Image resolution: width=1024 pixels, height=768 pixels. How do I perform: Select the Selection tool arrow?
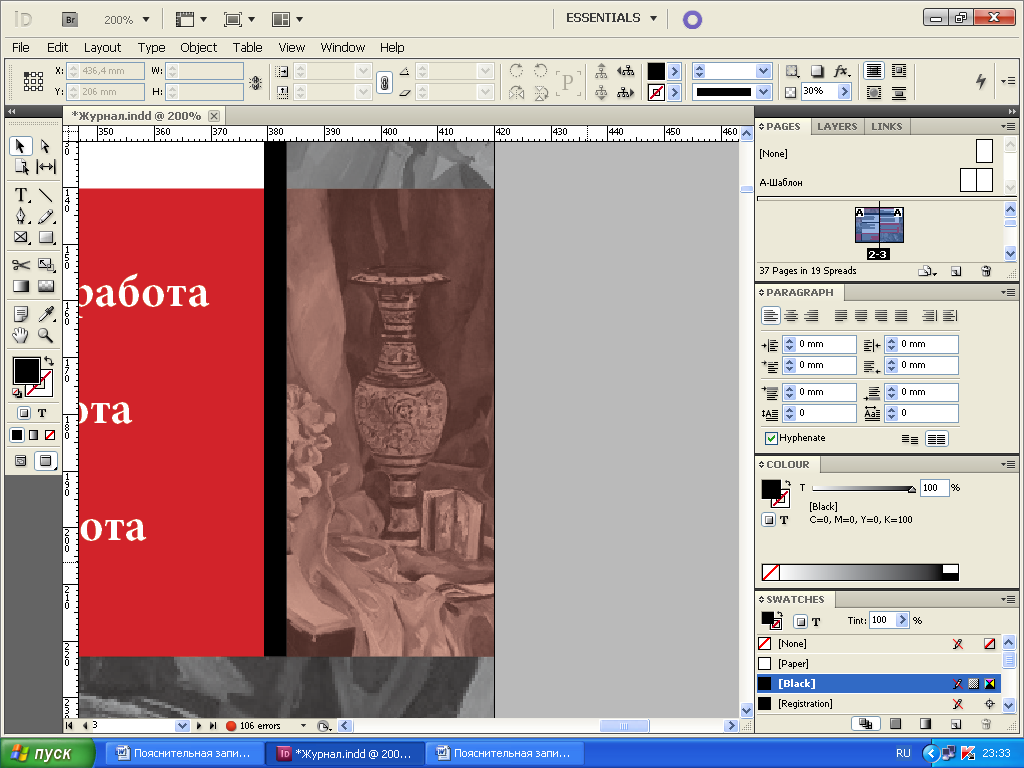(20, 146)
